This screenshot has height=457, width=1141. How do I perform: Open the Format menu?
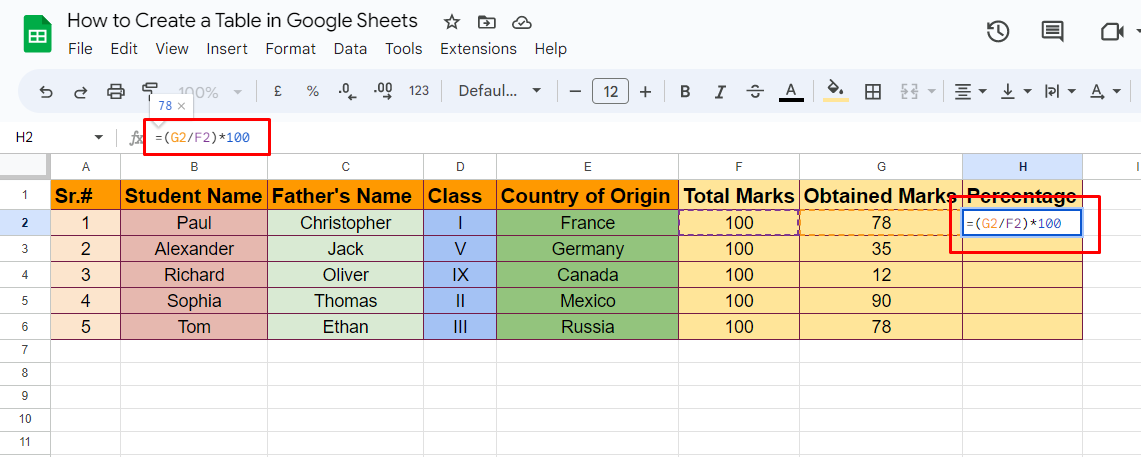coord(290,49)
